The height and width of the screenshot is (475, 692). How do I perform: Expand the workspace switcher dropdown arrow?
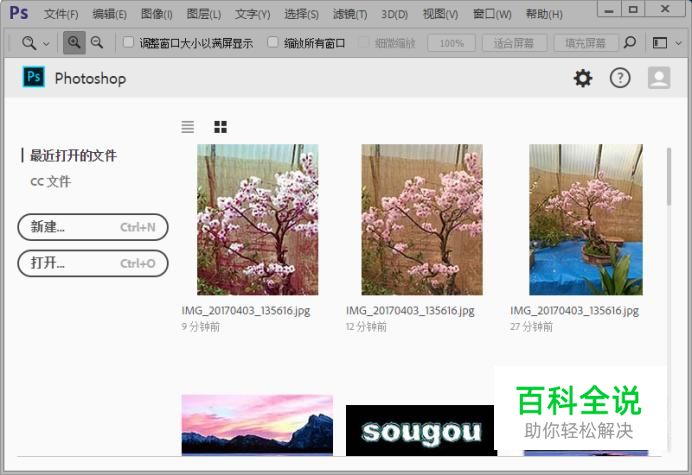[x=679, y=43]
